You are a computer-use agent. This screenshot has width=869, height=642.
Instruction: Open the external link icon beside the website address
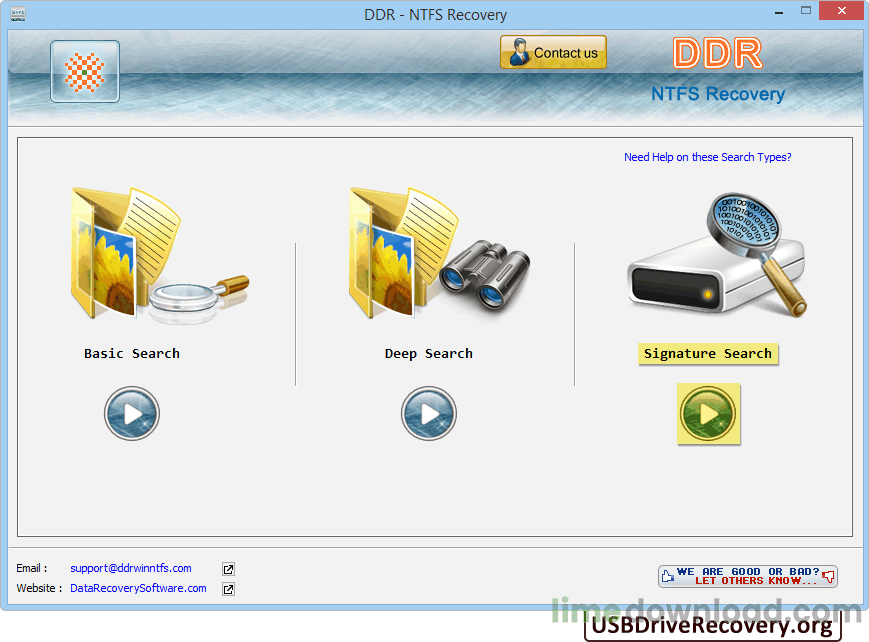click(x=228, y=589)
